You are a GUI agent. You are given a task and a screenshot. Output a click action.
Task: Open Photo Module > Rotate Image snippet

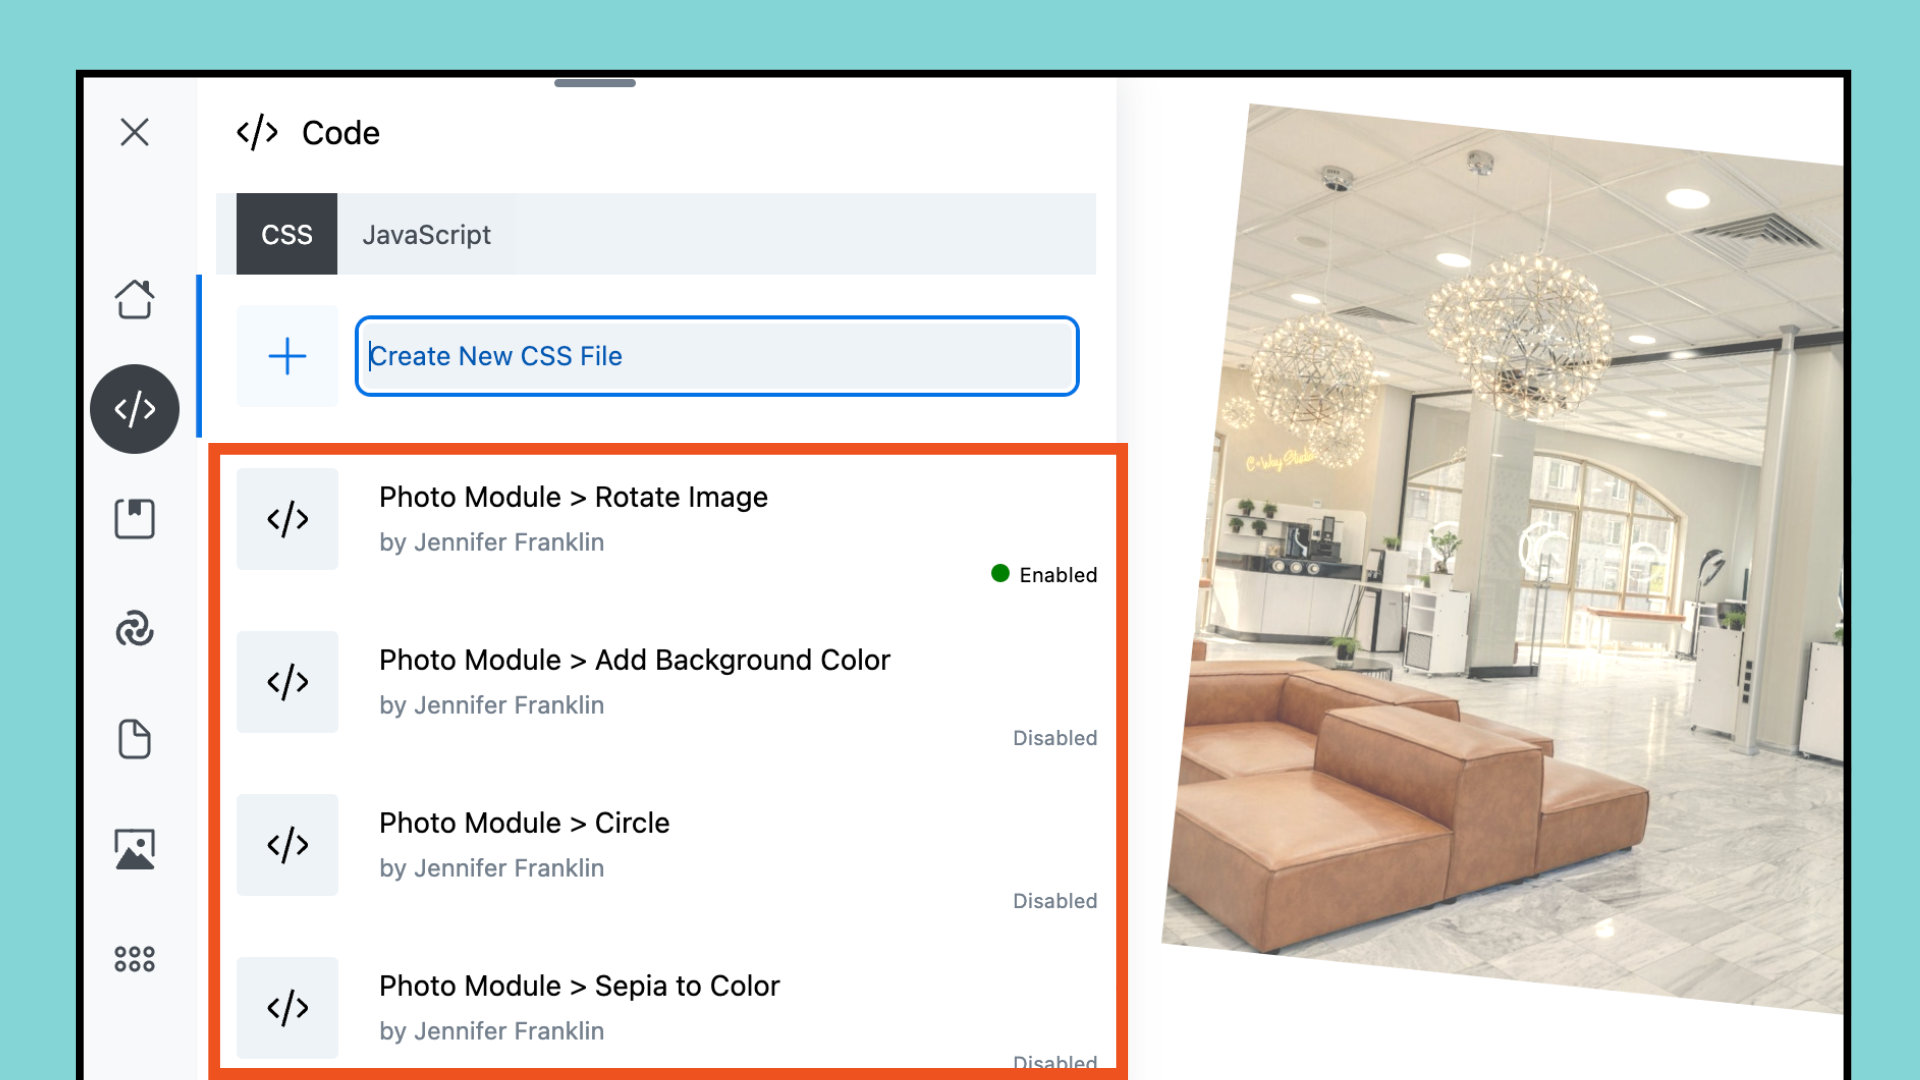point(573,497)
